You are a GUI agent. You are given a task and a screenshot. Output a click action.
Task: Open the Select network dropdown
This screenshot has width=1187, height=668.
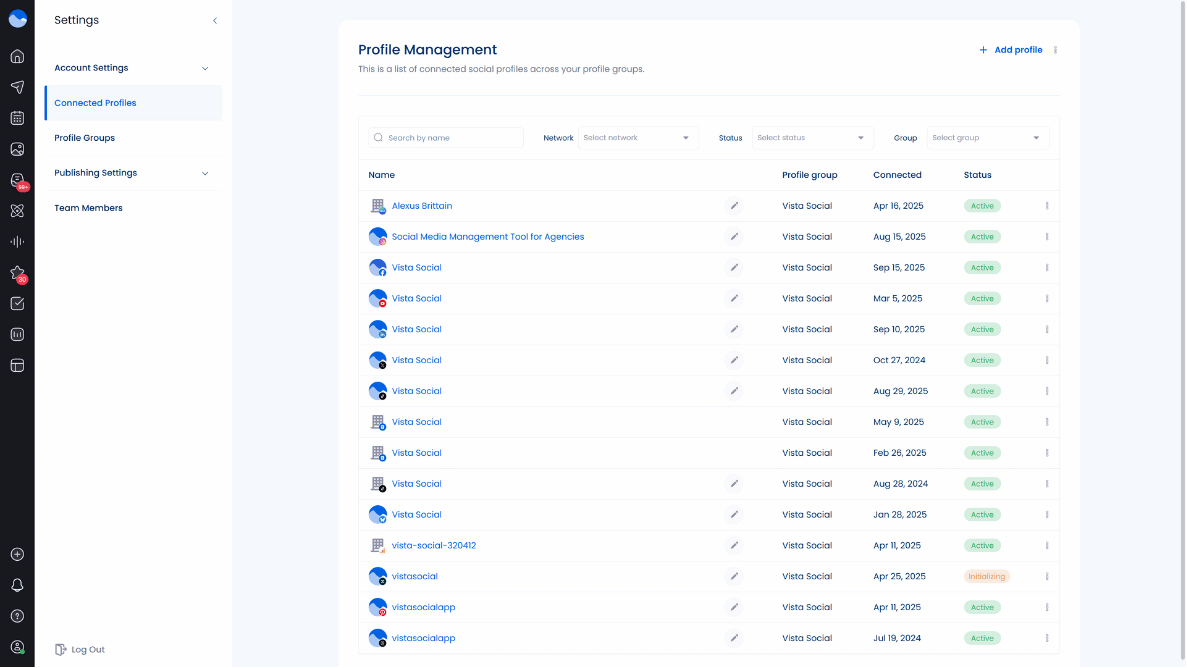(638, 137)
